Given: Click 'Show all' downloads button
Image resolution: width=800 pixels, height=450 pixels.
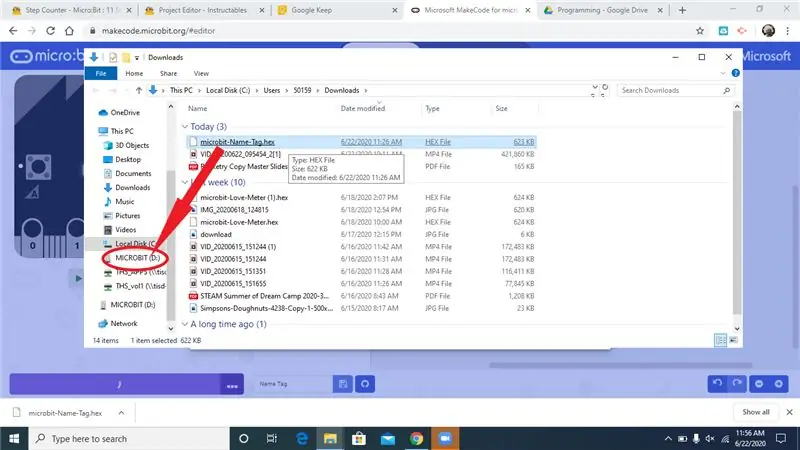Looking at the screenshot, I should tap(756, 412).
